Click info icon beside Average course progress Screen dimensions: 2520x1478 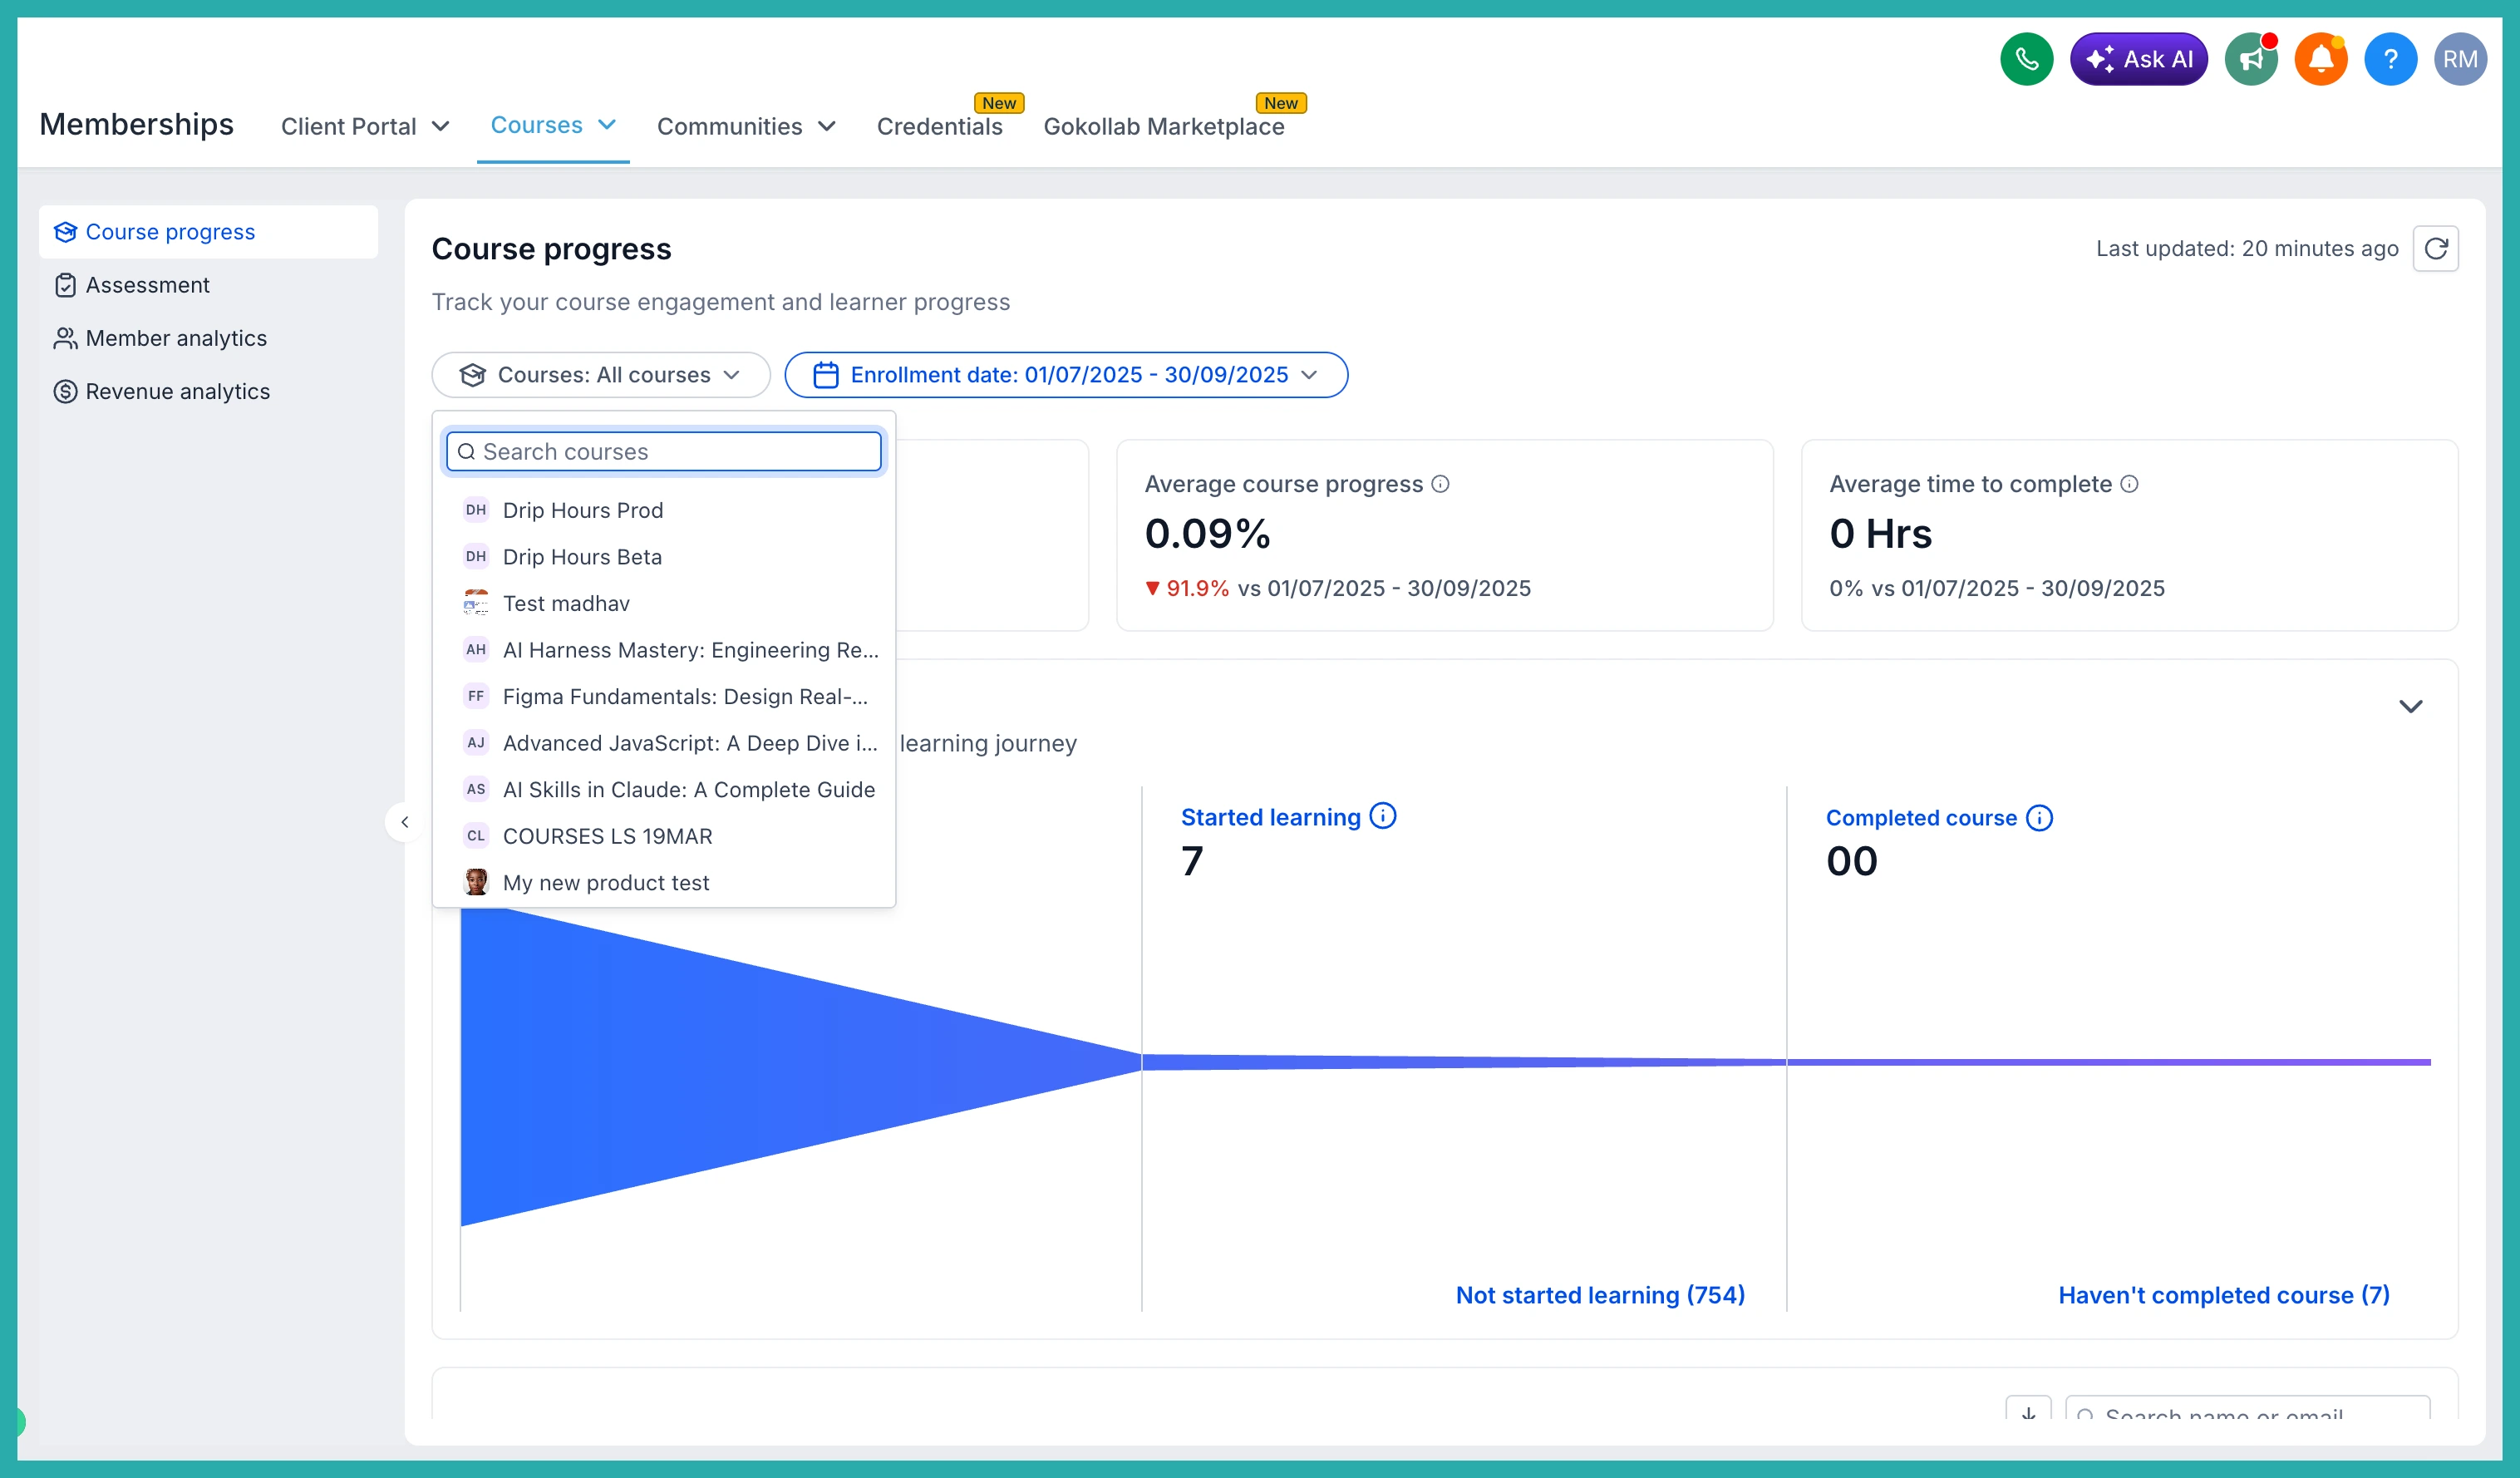coord(1440,484)
